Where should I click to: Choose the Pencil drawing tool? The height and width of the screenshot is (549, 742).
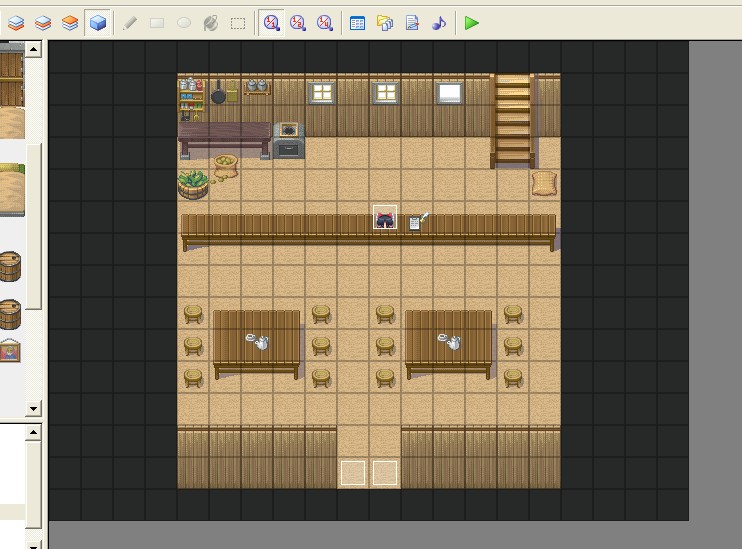130,23
